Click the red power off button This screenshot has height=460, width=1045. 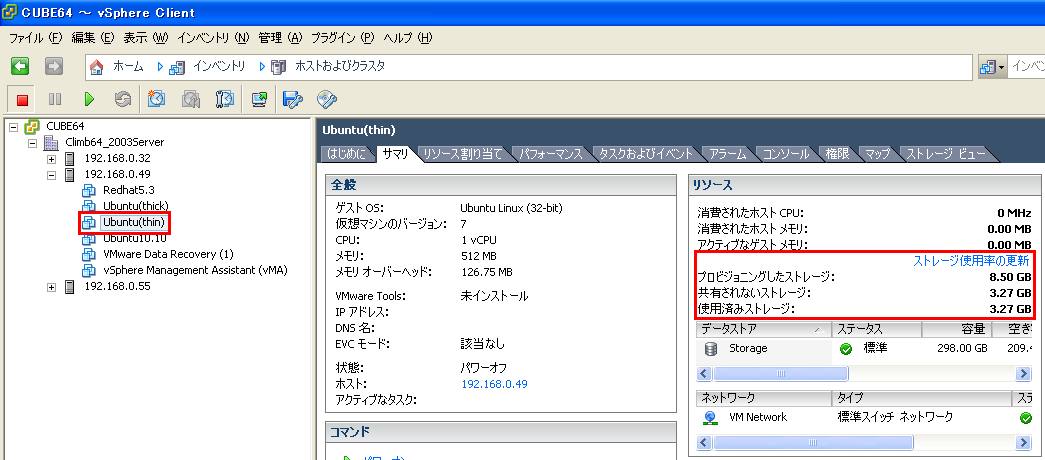click(22, 99)
